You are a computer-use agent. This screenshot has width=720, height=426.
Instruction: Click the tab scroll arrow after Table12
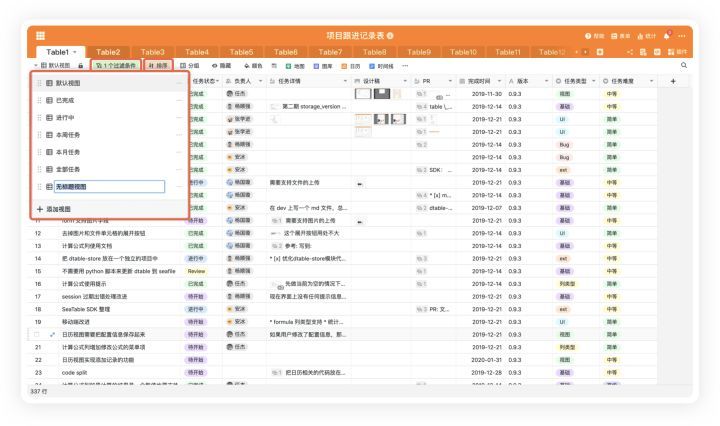point(585,52)
